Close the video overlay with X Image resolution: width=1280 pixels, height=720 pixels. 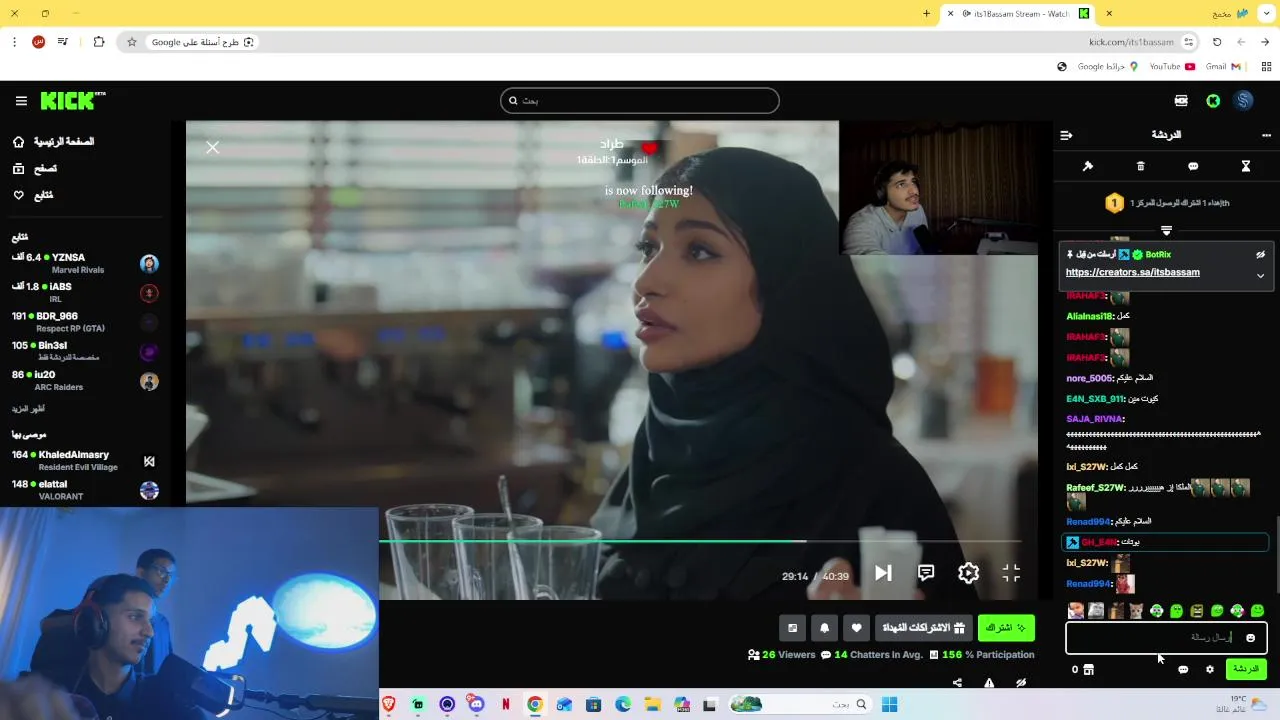212,148
